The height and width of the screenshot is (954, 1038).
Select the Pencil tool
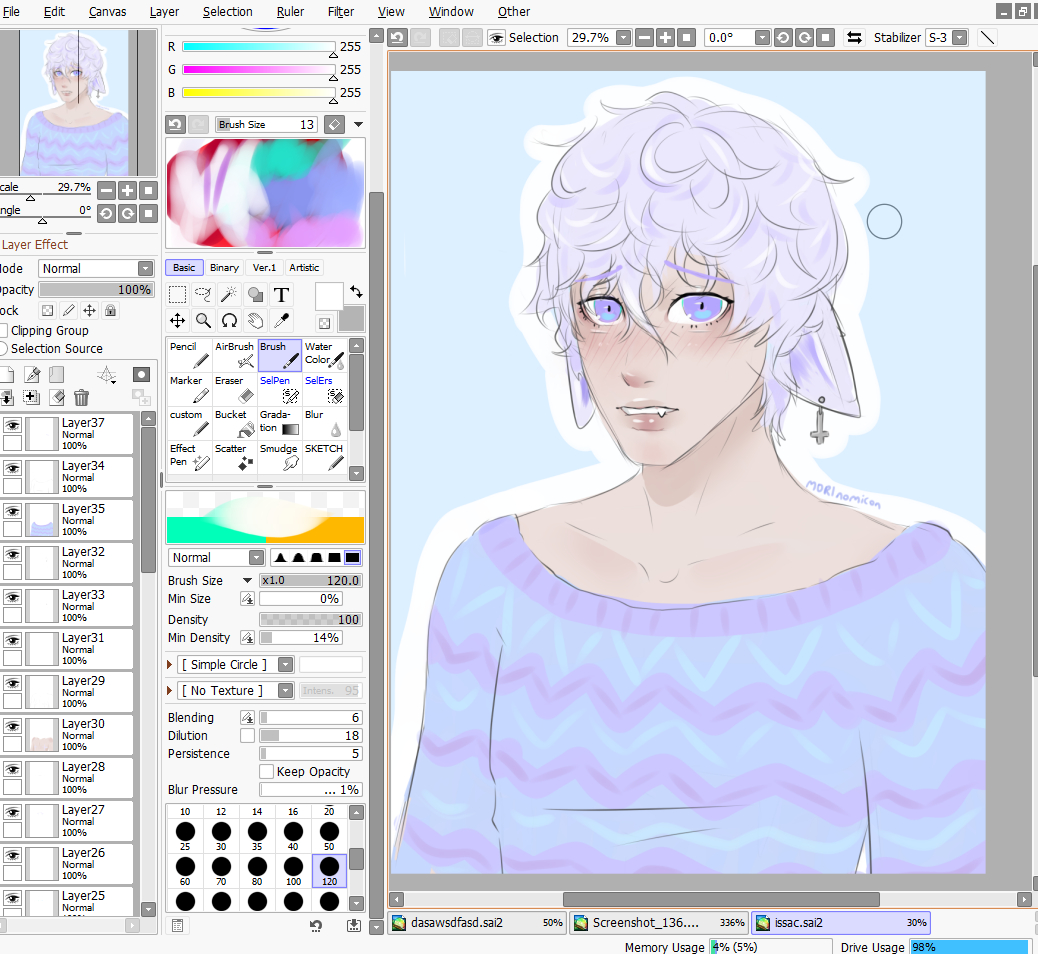[189, 355]
